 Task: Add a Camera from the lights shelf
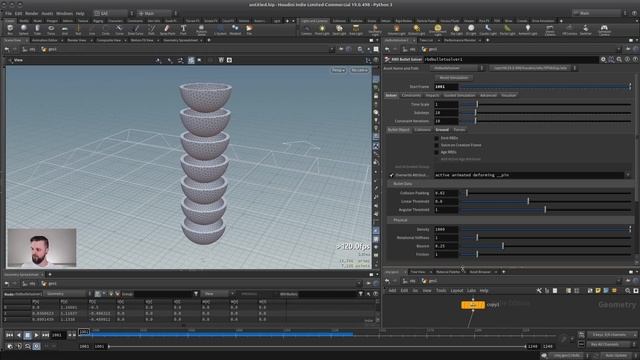tap(307, 29)
